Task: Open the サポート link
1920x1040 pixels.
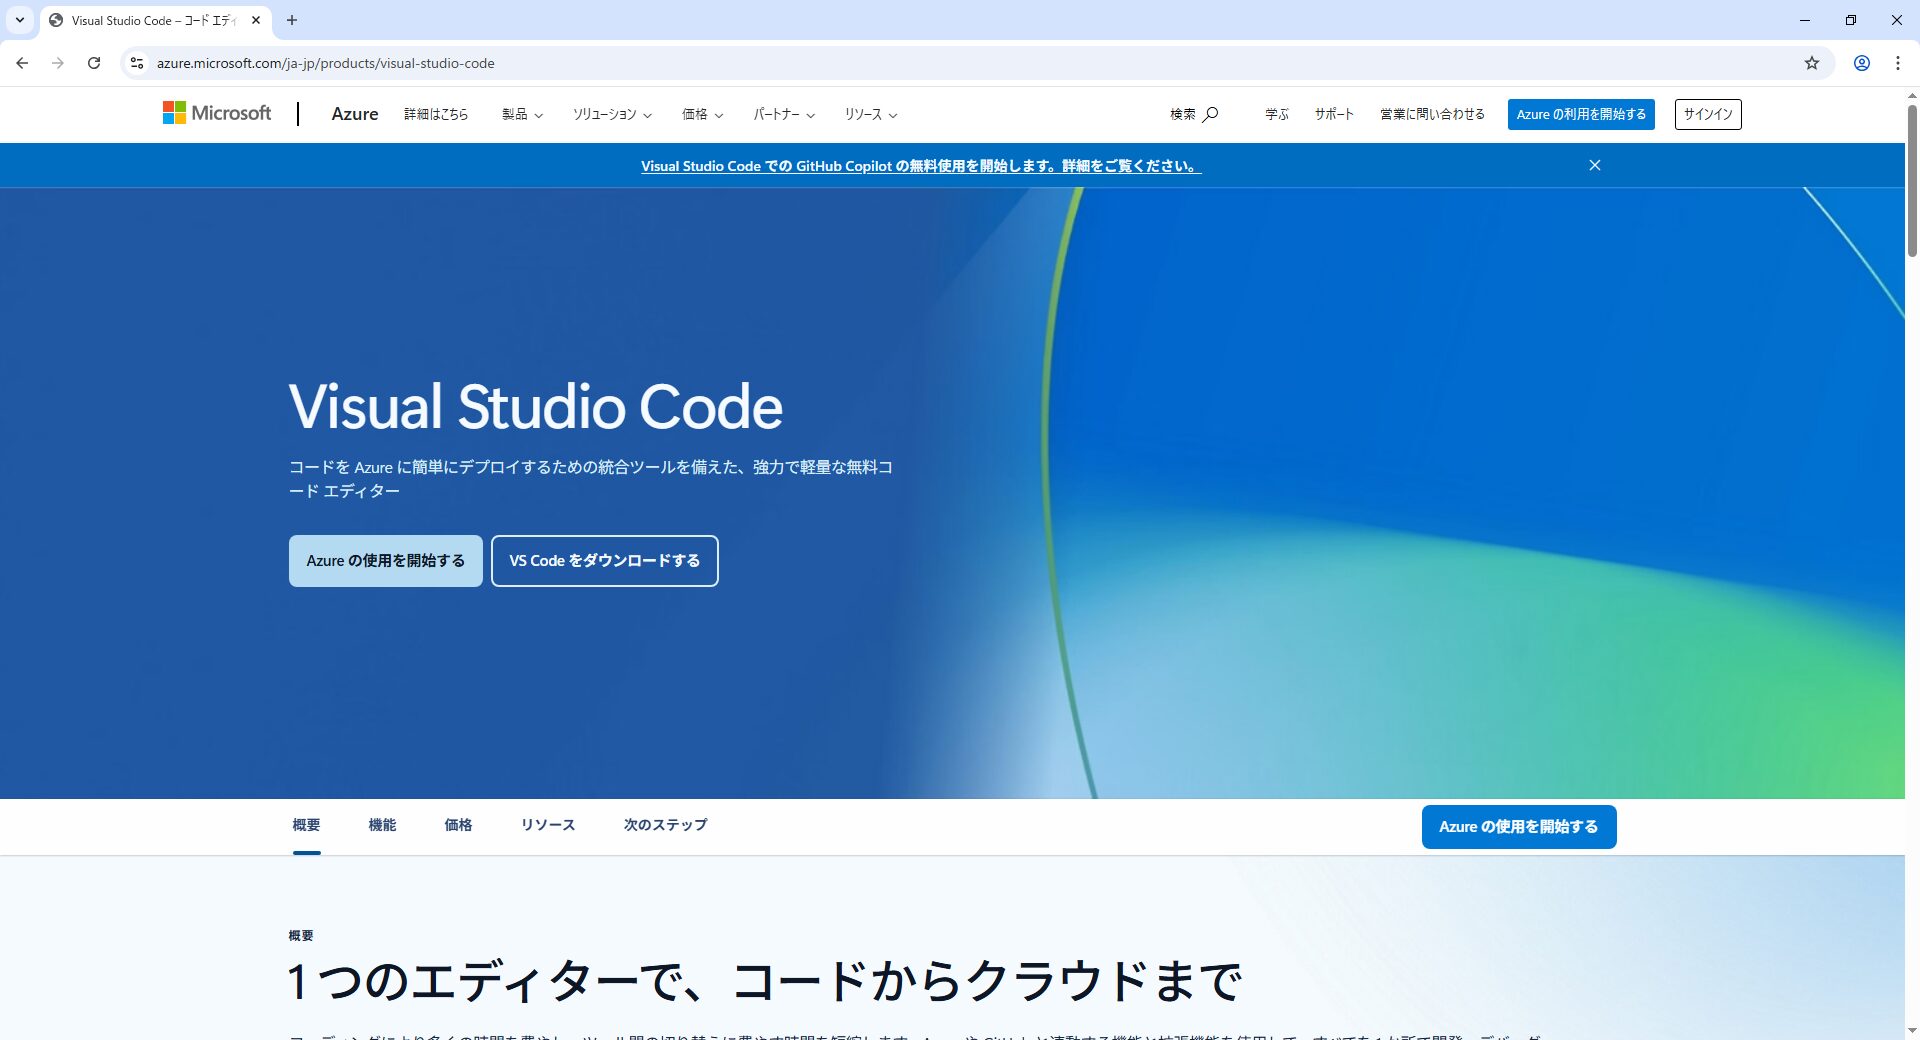Action: pyautogui.click(x=1334, y=114)
